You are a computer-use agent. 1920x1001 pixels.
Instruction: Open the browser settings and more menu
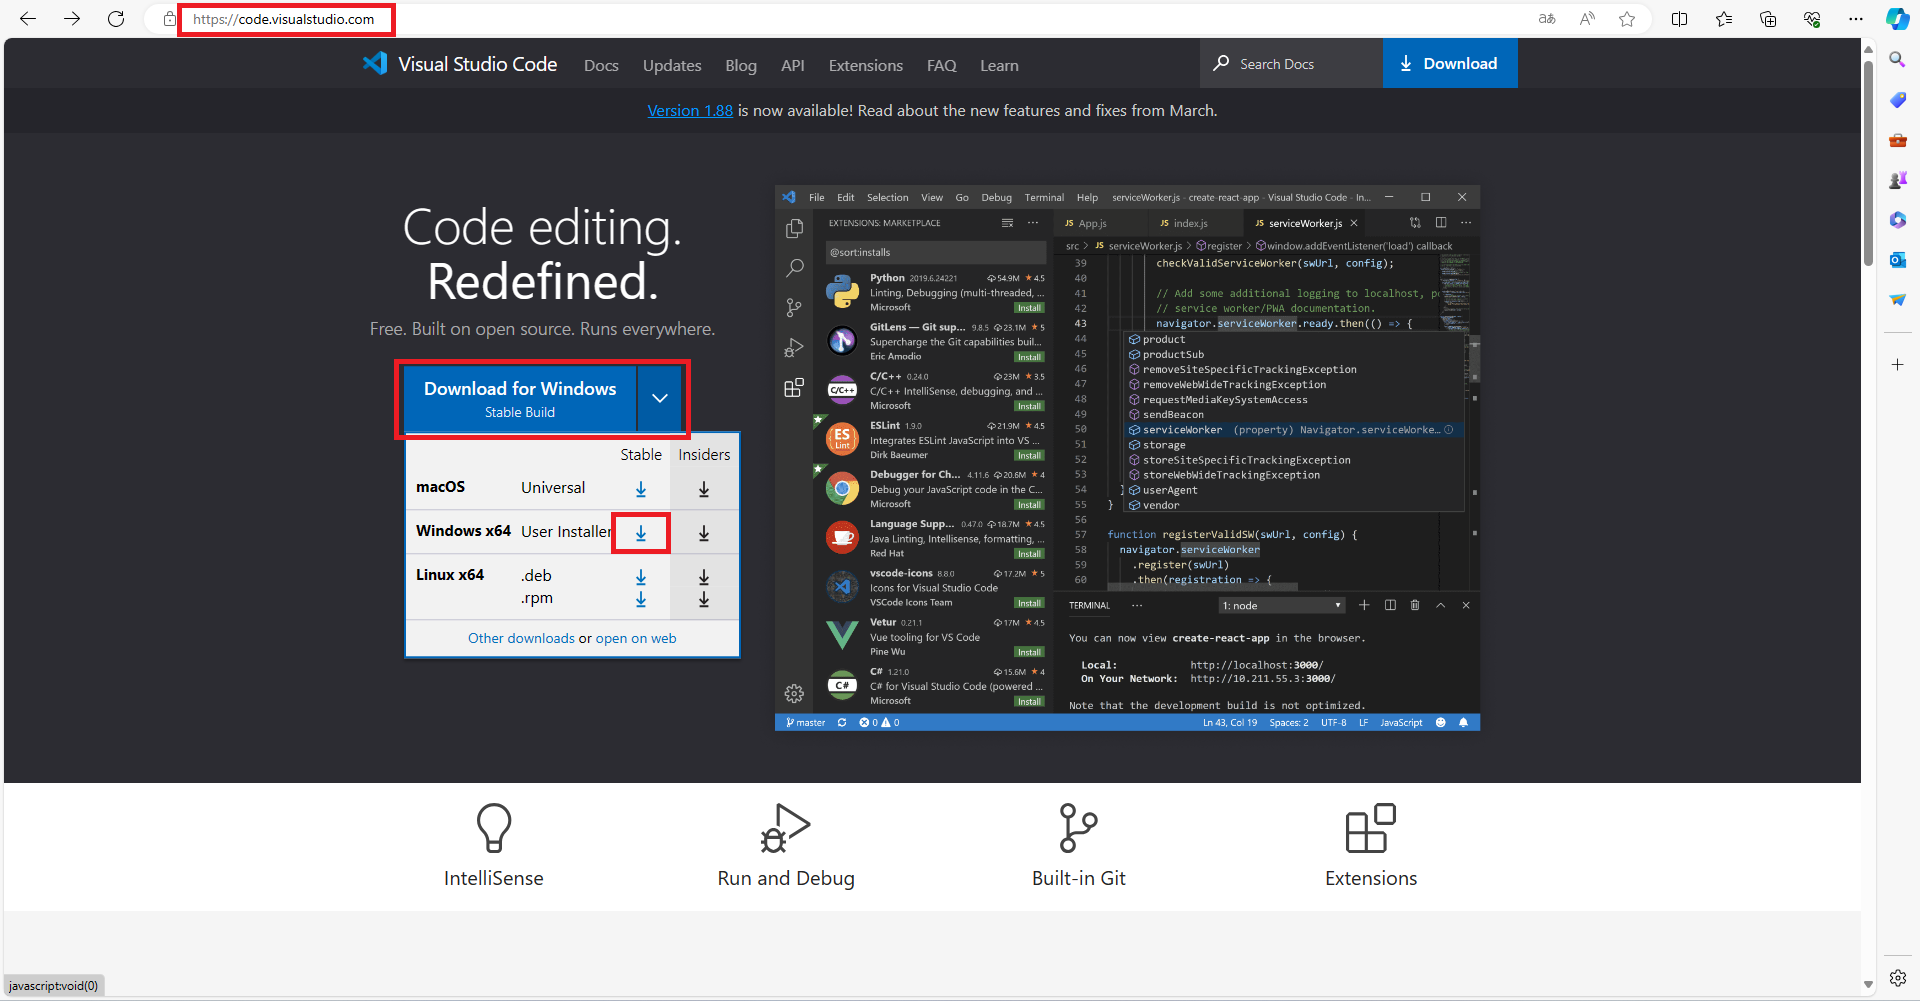click(x=1856, y=19)
